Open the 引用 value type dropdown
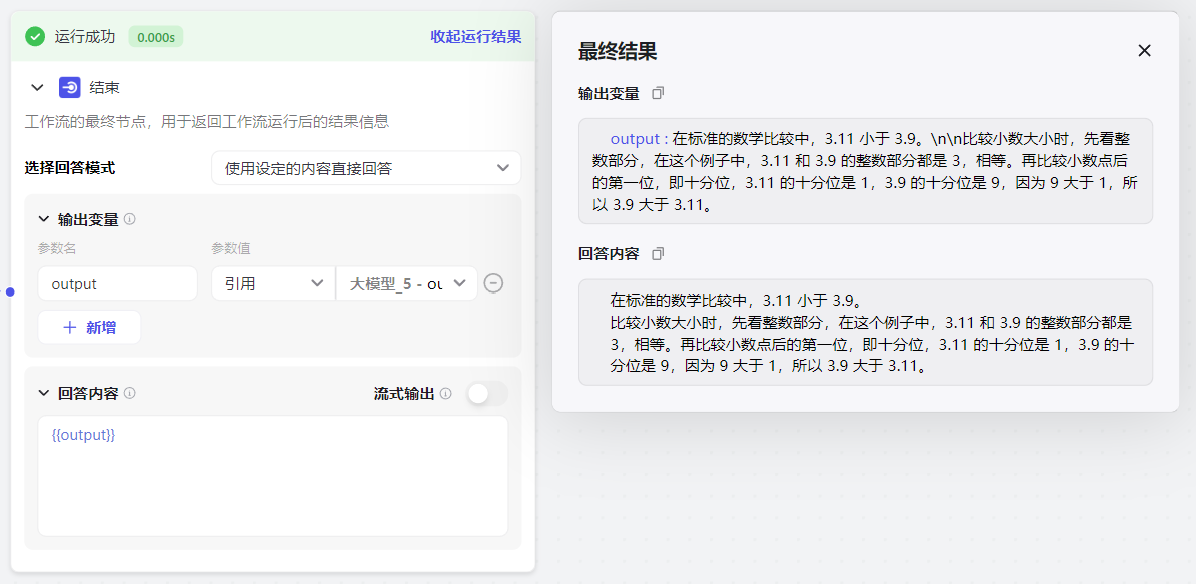Screen dimensions: 1196x584 [x=273, y=283]
